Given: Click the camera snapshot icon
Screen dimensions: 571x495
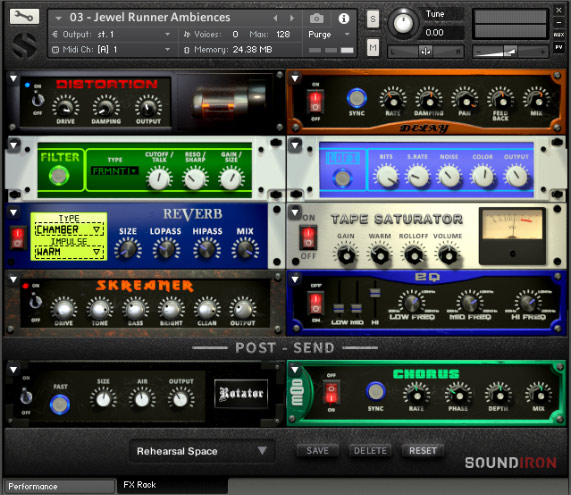Looking at the screenshot, I should pos(316,18).
